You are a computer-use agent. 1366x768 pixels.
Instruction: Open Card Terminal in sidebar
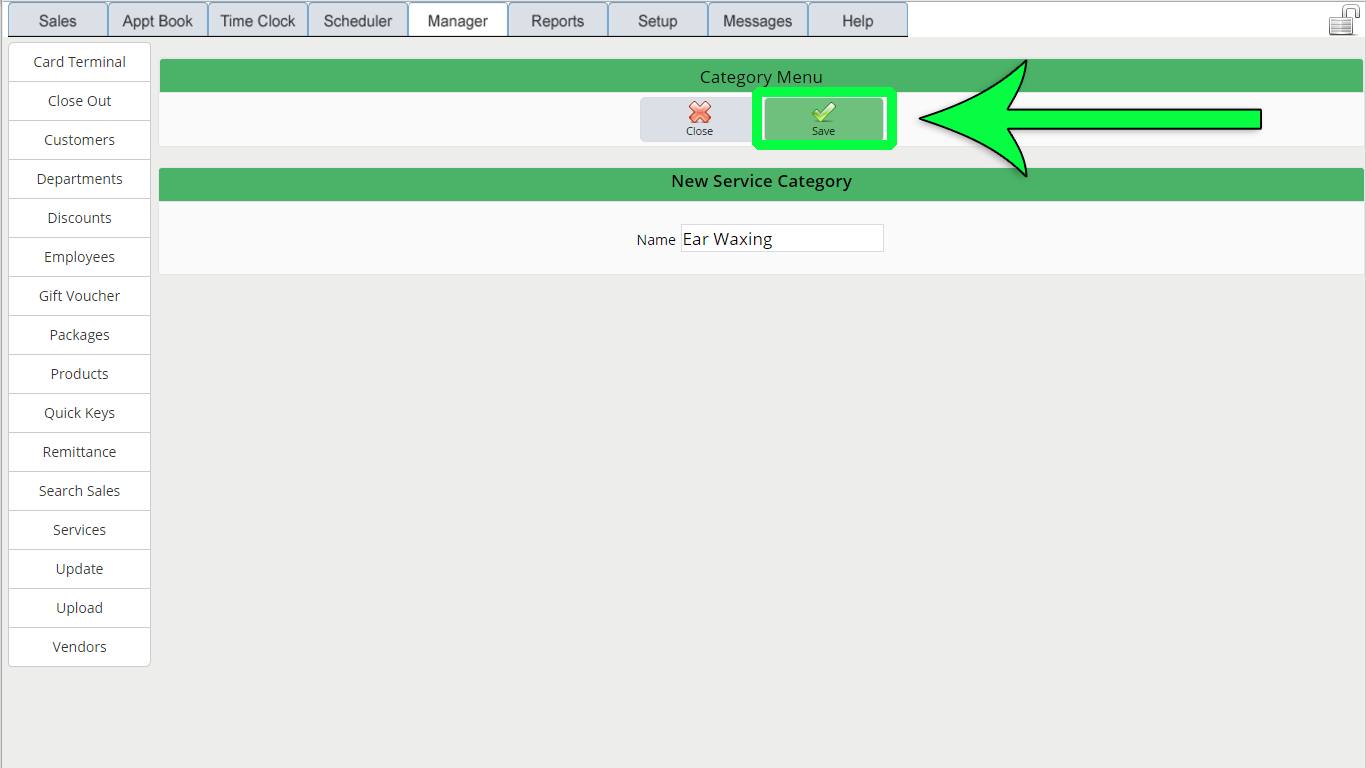(x=79, y=62)
